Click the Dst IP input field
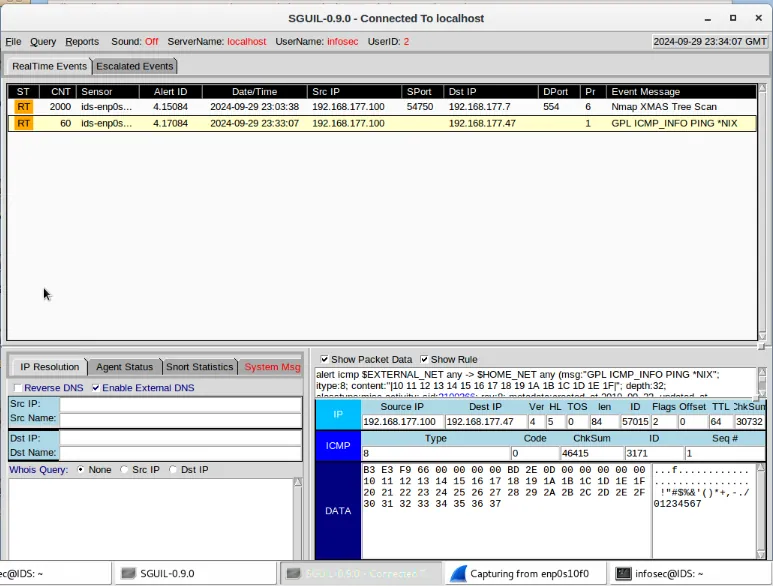Image resolution: width=773 pixels, height=586 pixels. pos(180,438)
